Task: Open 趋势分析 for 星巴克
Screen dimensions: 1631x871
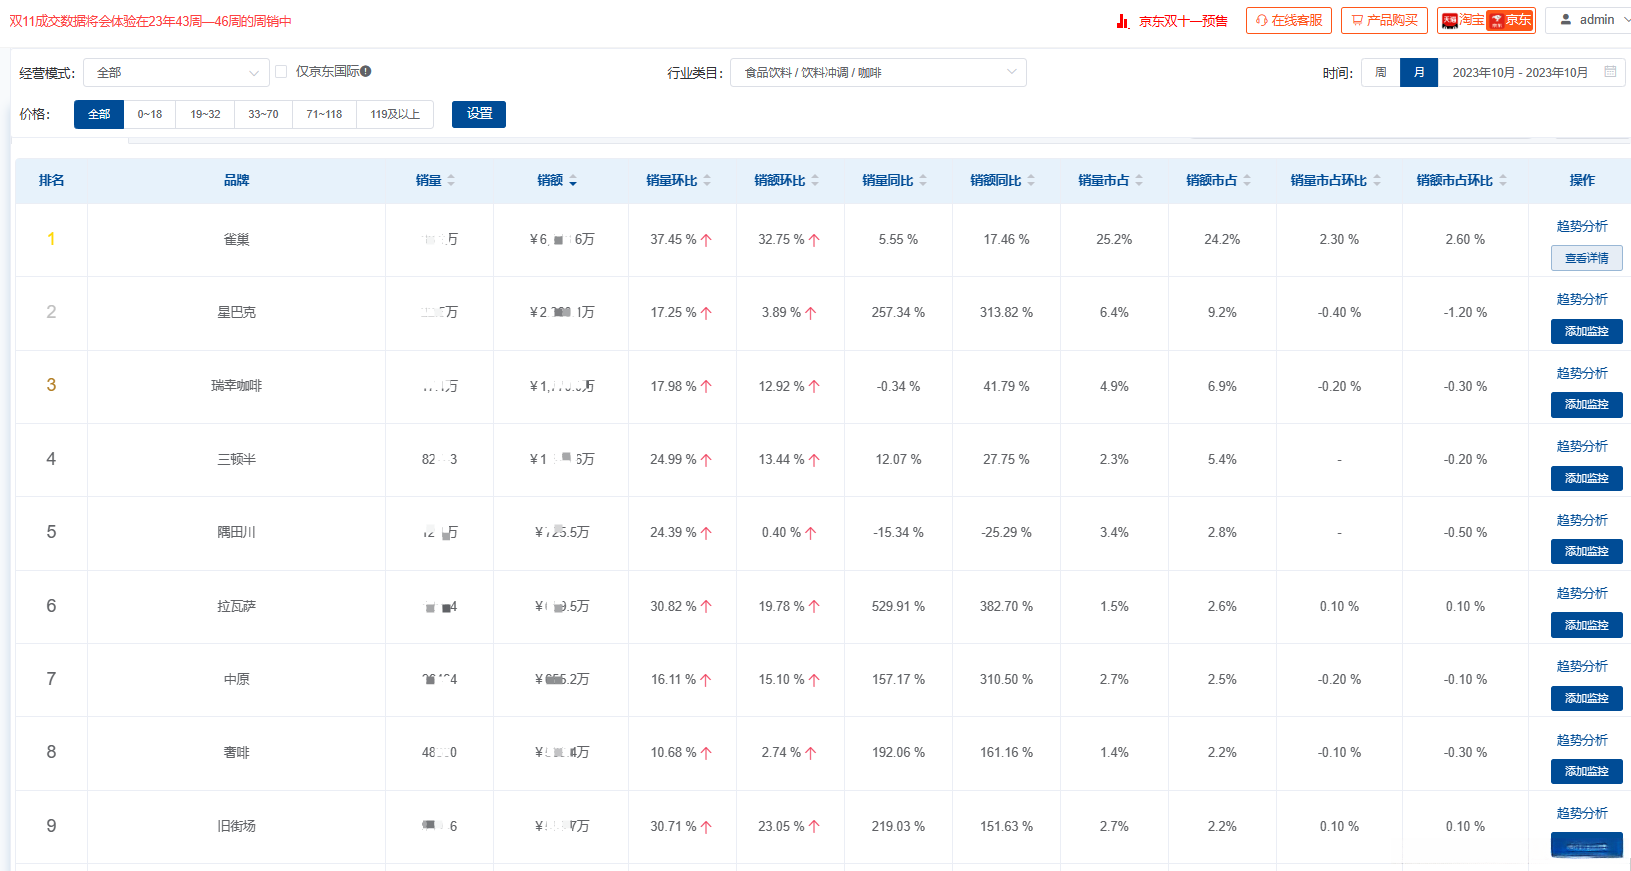Action: pos(1582,299)
